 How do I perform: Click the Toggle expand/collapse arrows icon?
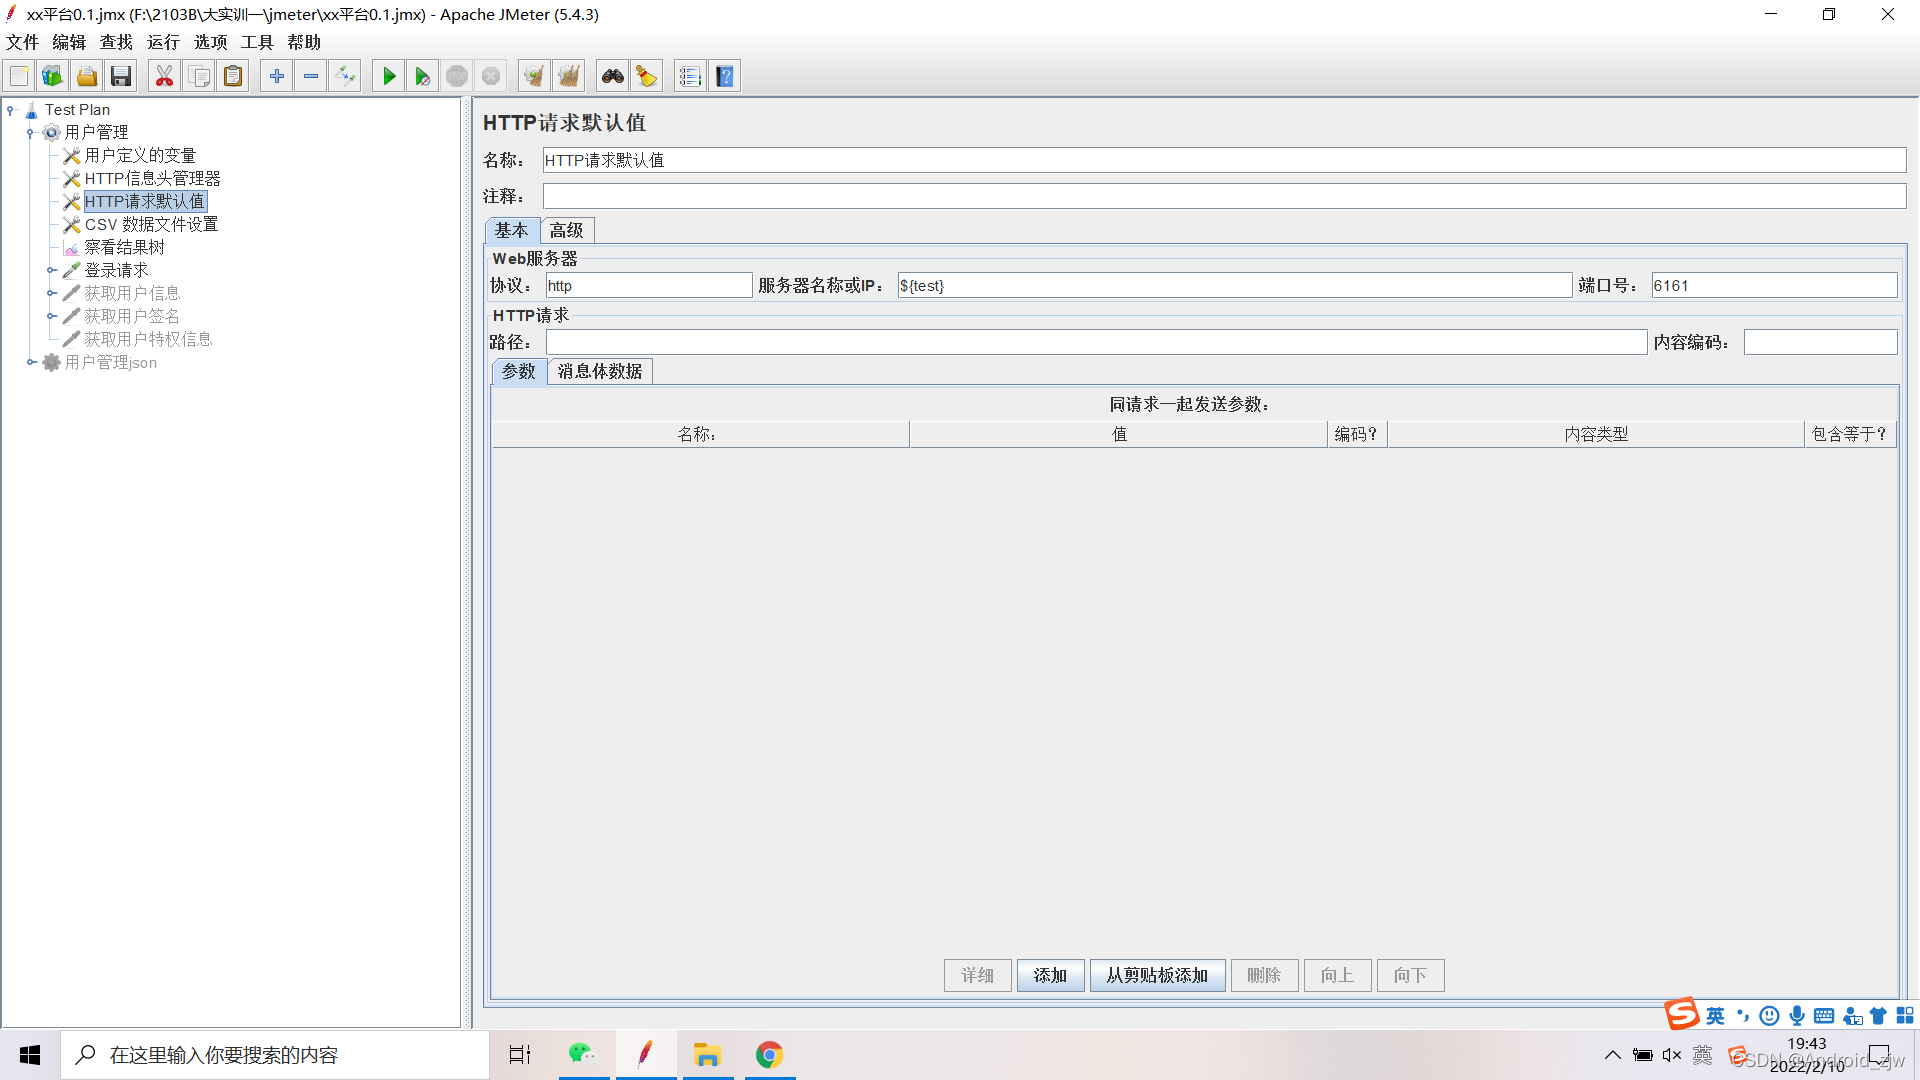click(x=345, y=76)
